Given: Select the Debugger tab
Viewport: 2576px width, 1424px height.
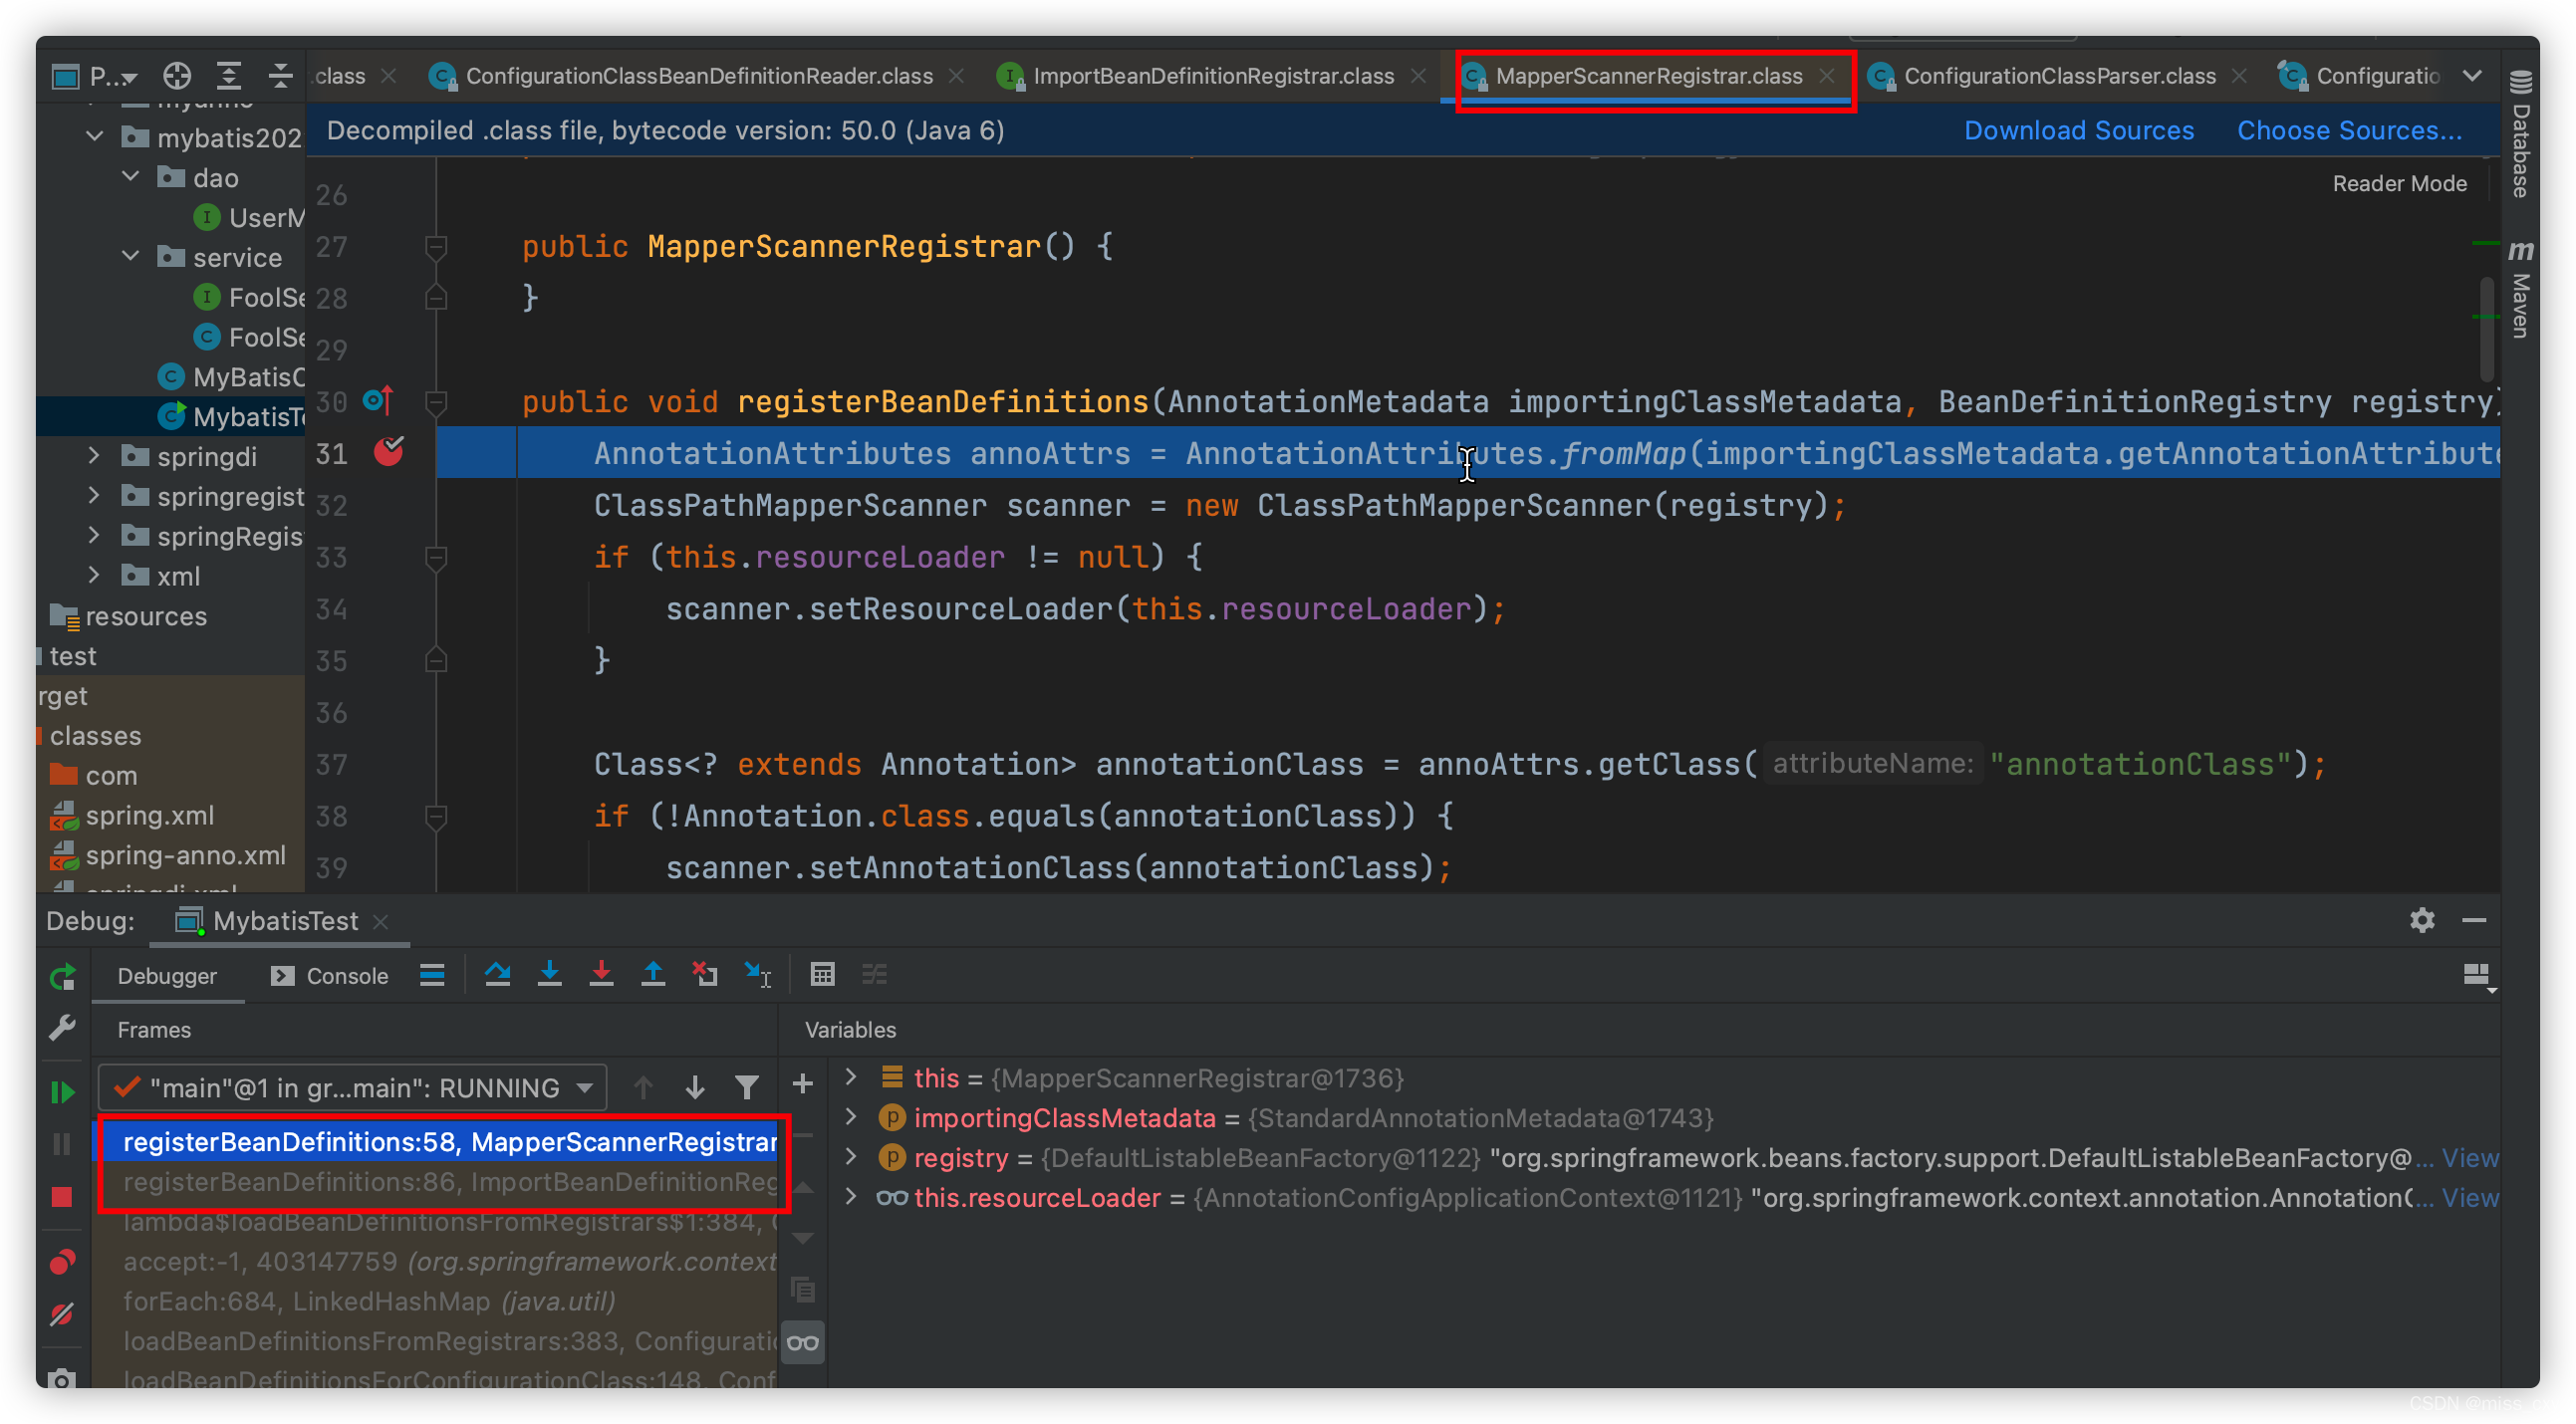Looking at the screenshot, I should click(x=167, y=975).
